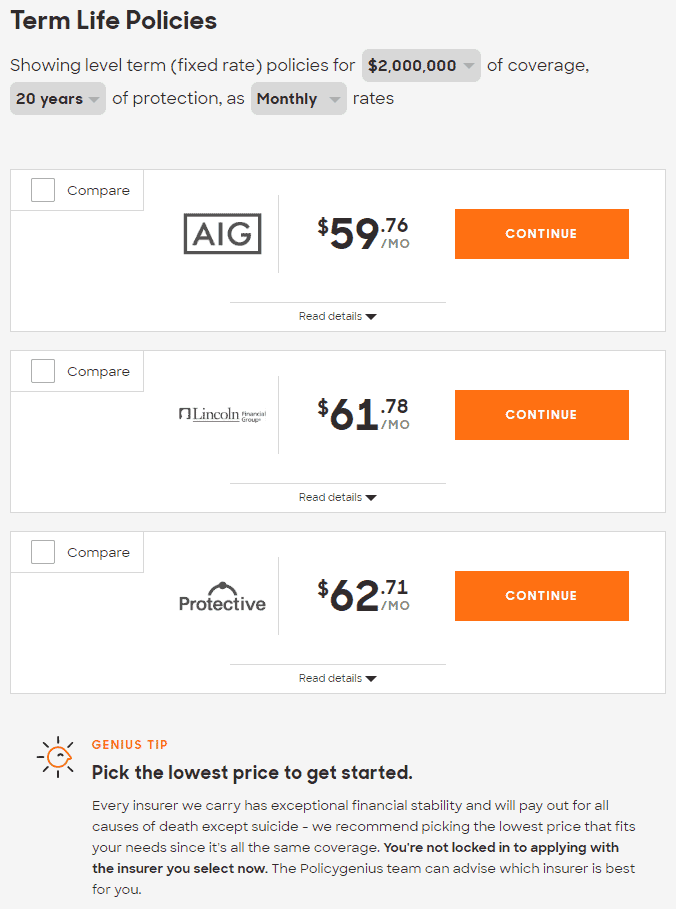
Task: Click the $59.76 per month price
Action: tap(364, 234)
